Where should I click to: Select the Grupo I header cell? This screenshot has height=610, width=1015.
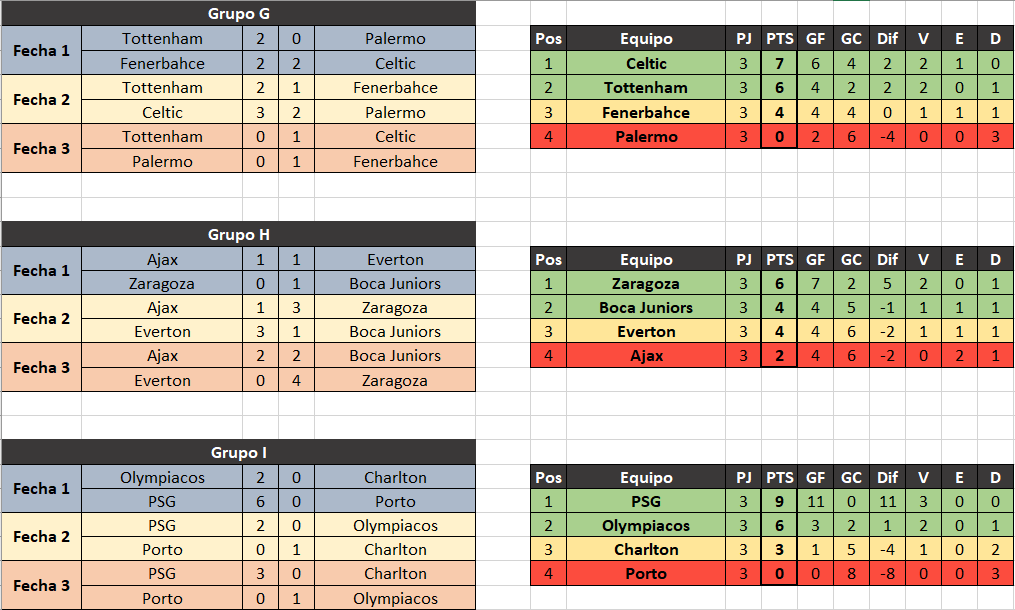(238, 453)
